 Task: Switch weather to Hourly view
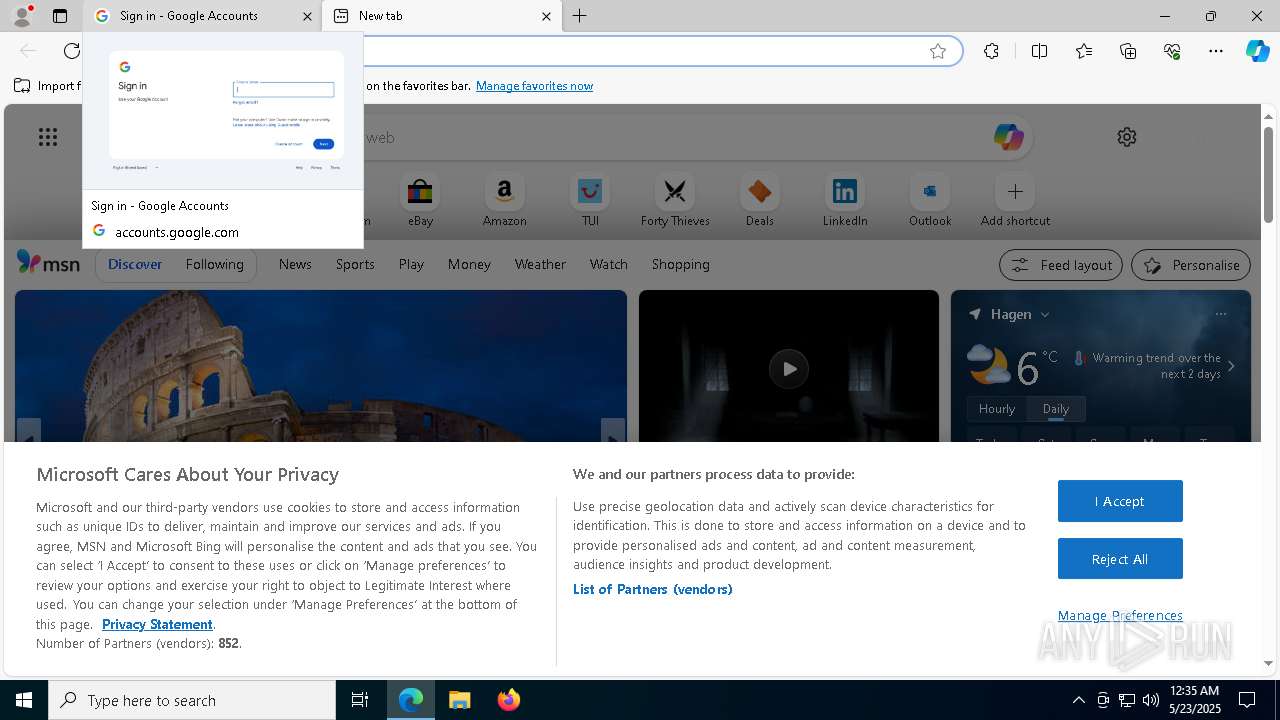tap(997, 409)
